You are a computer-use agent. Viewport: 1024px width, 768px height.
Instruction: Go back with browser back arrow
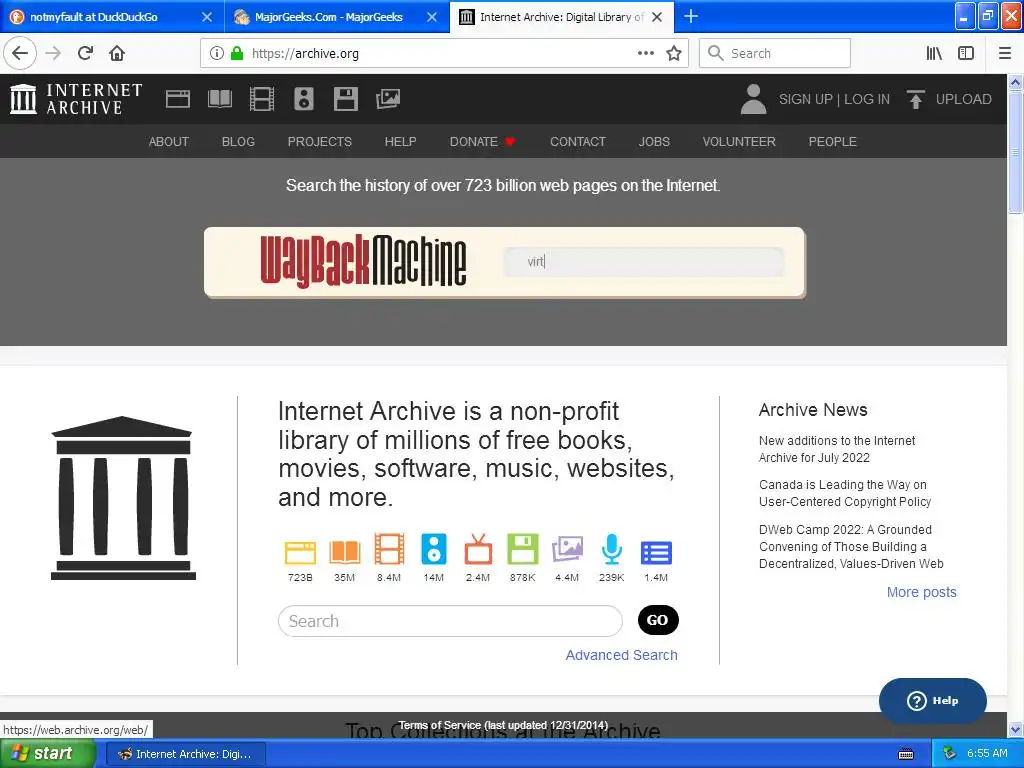pos(20,53)
